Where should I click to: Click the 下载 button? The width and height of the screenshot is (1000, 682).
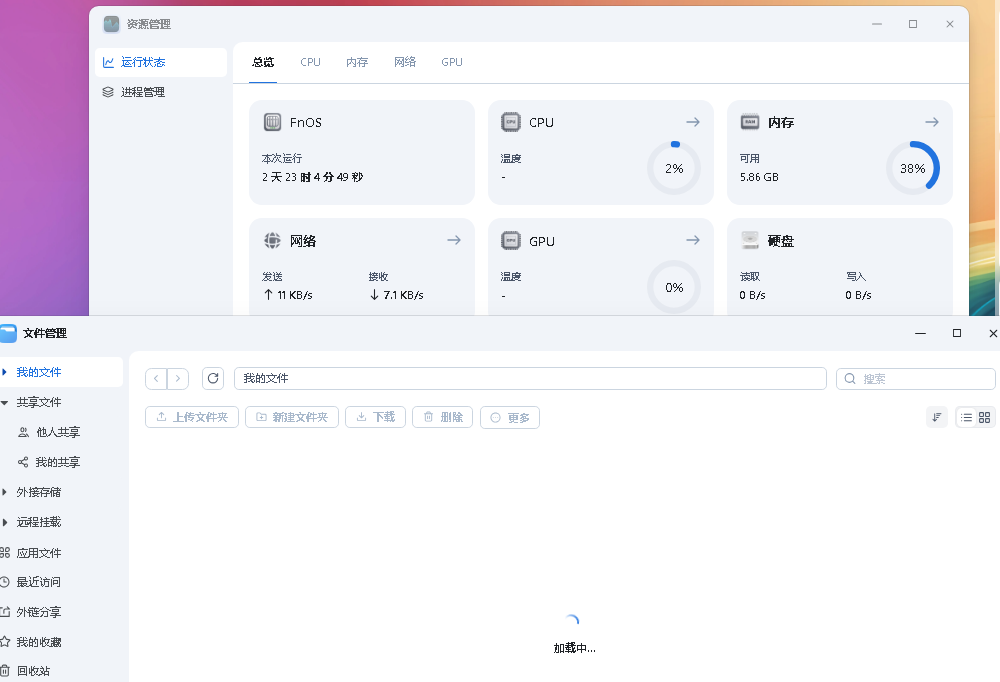click(x=376, y=417)
